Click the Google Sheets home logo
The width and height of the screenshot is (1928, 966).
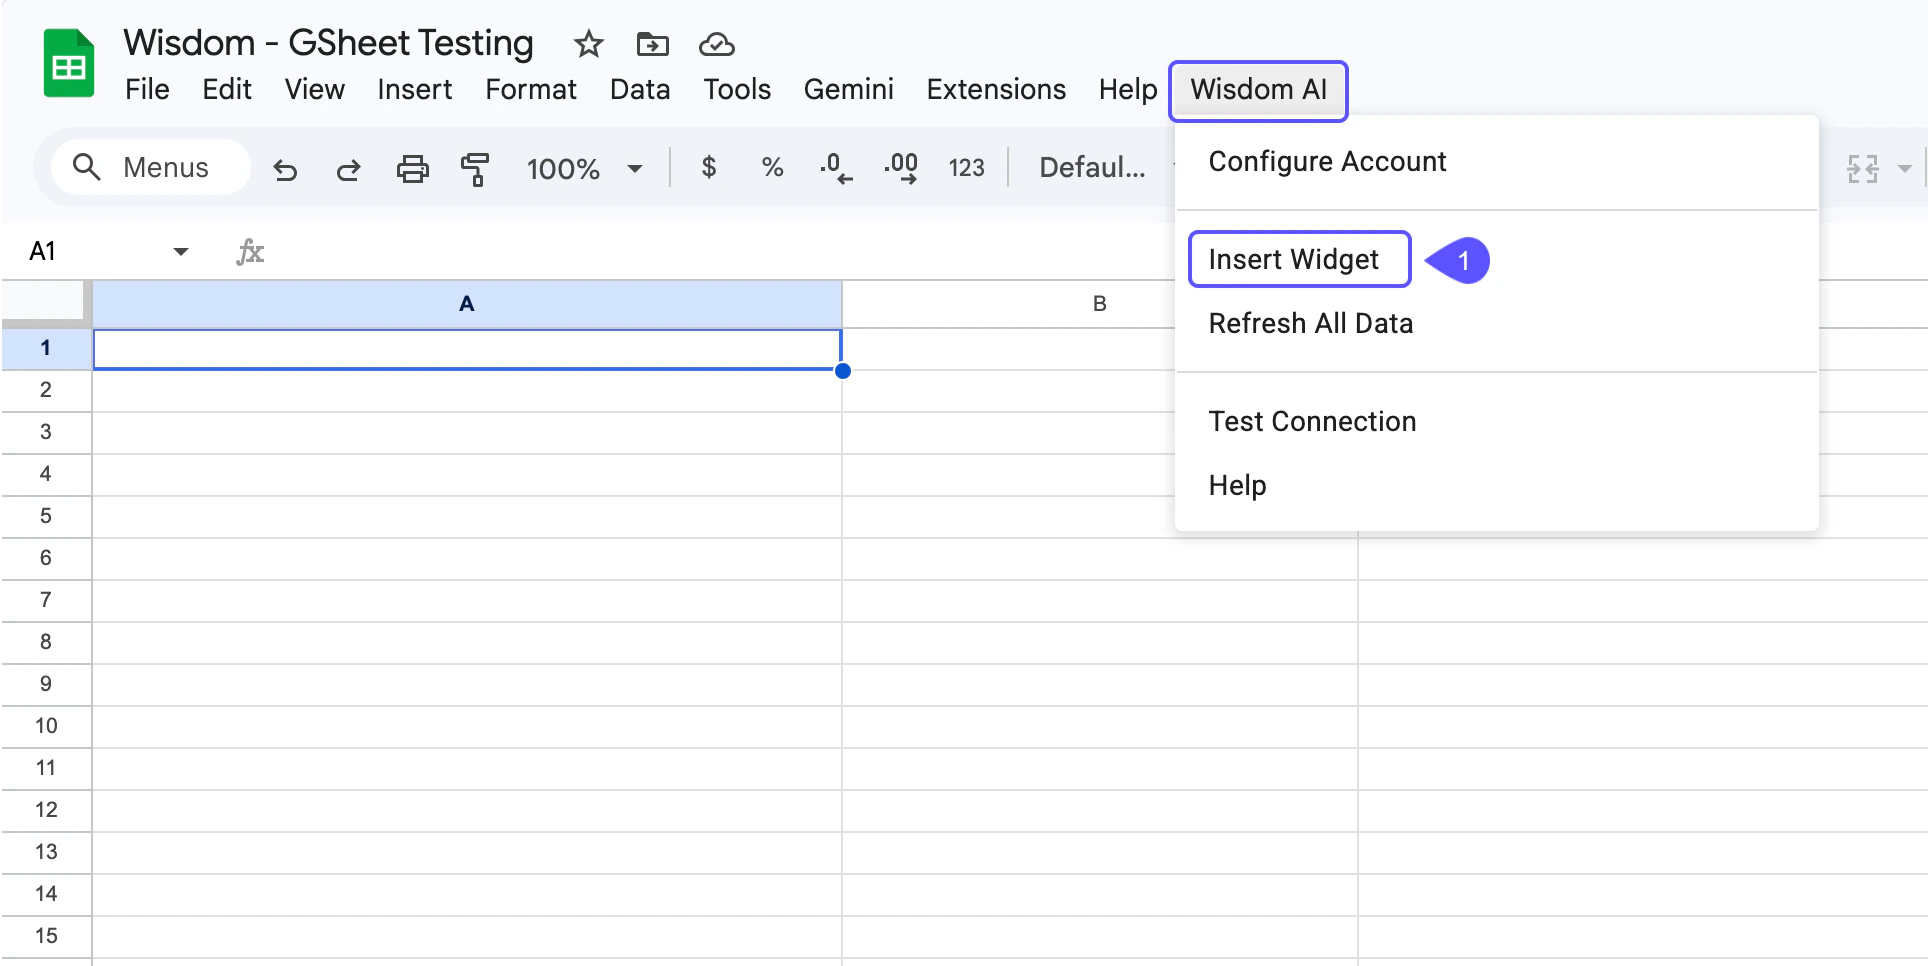point(69,64)
